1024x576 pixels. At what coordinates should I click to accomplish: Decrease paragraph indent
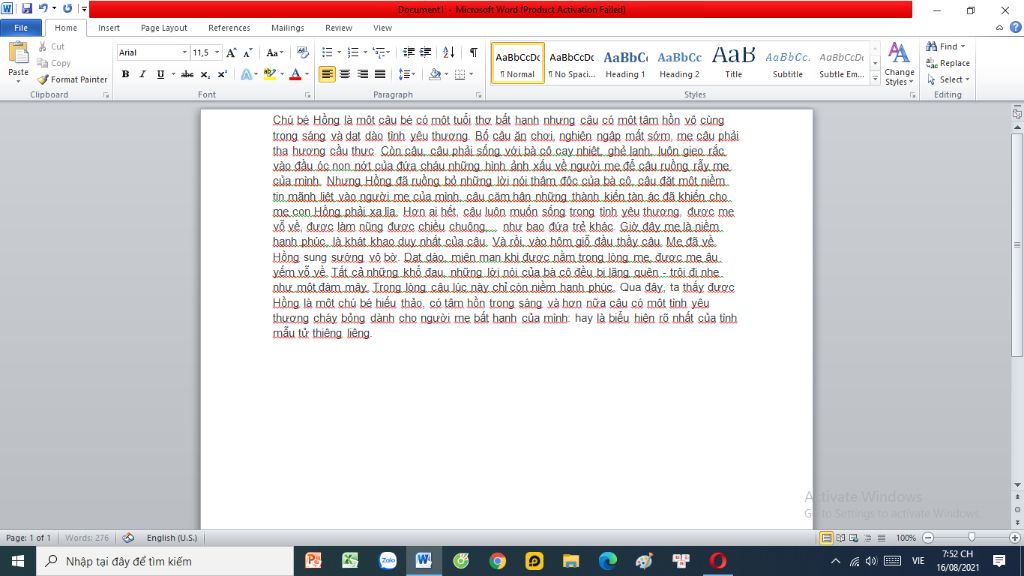point(408,52)
